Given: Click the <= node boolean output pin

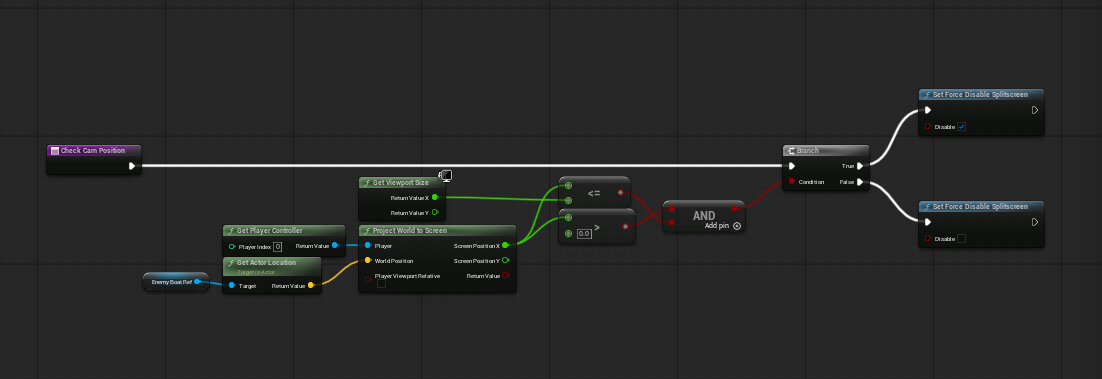Looking at the screenshot, I should (x=620, y=193).
